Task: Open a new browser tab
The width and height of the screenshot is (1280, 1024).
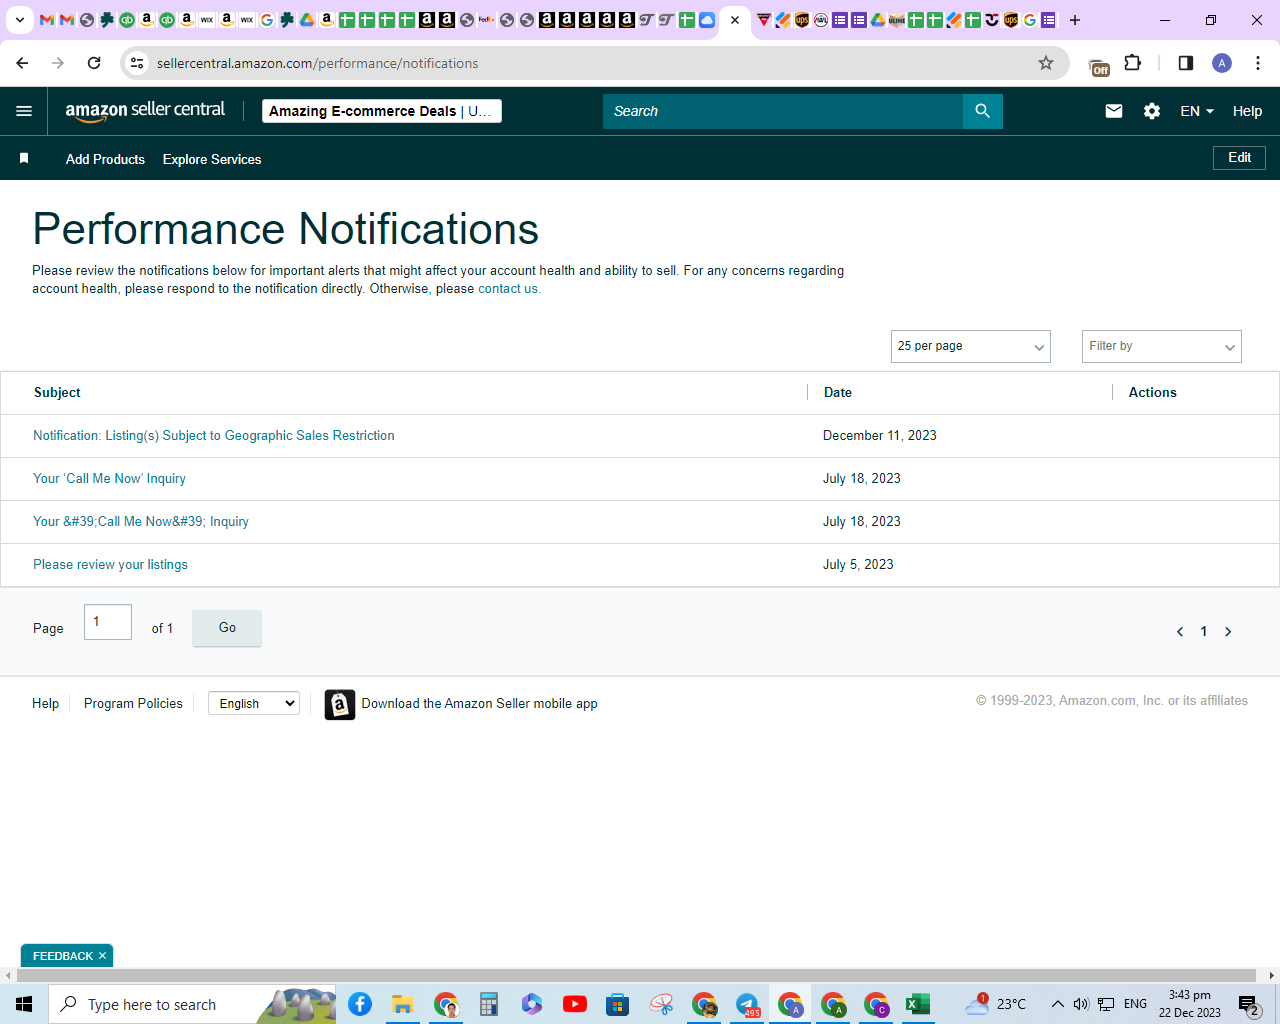Action: [x=1075, y=20]
